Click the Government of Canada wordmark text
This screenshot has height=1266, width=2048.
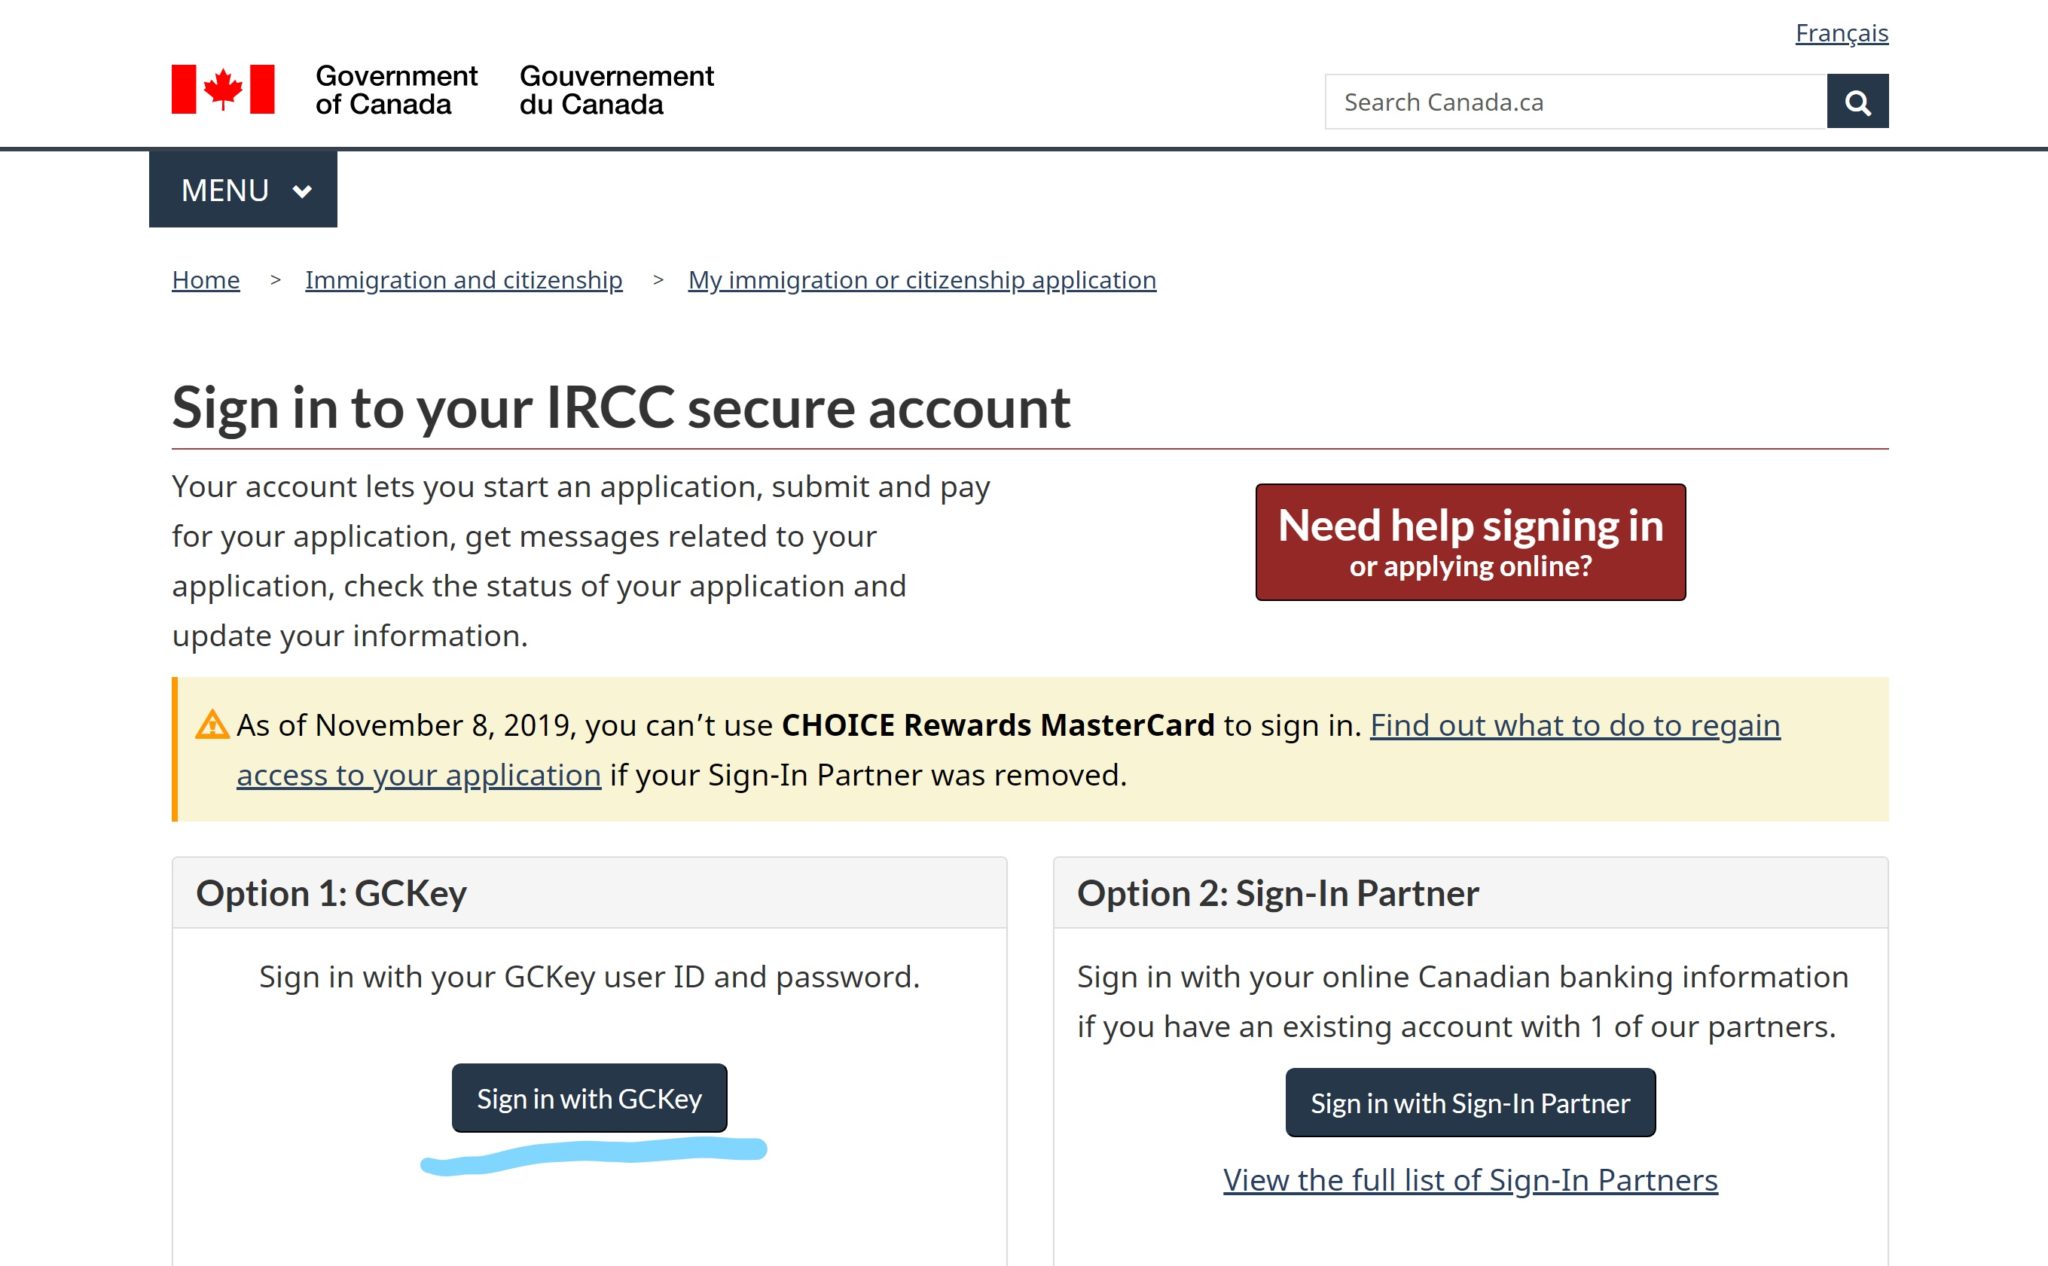tap(396, 90)
